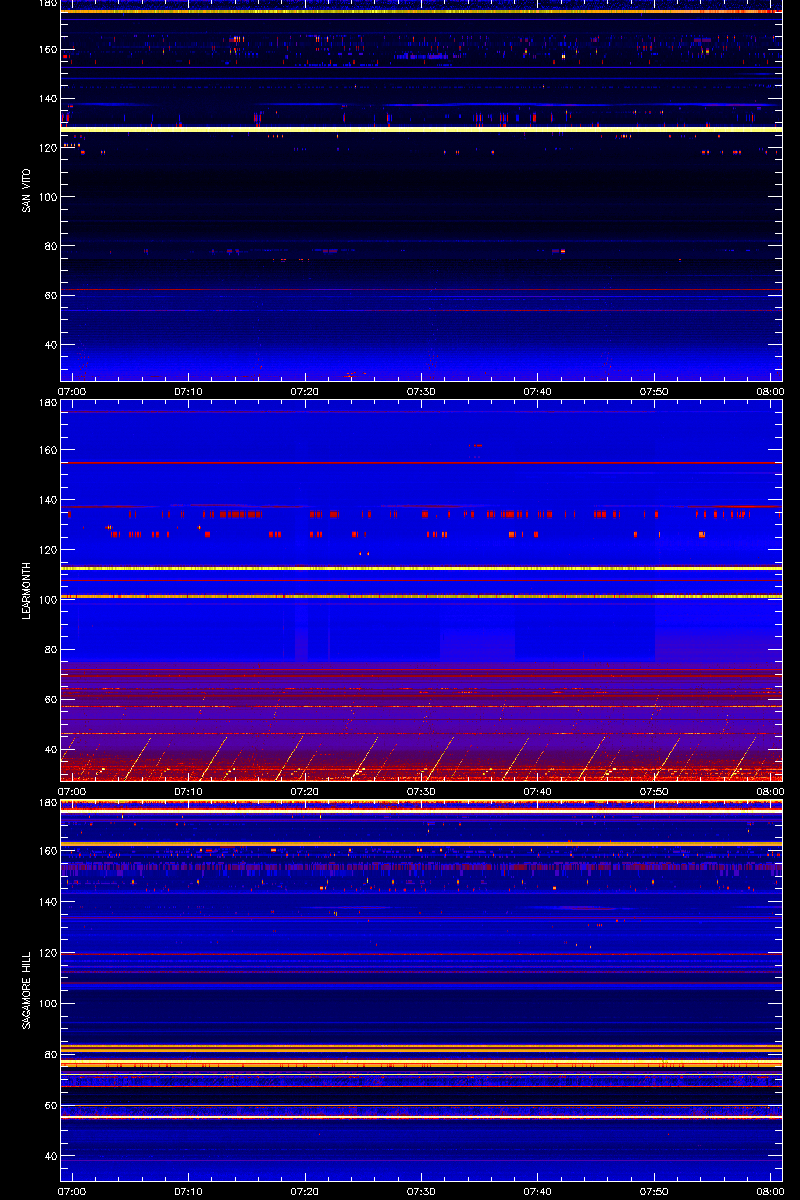Screen dimensions: 800x1200
Task: Pick 08:00 label under Sagamore Hill panel
Action: click(x=770, y=1191)
